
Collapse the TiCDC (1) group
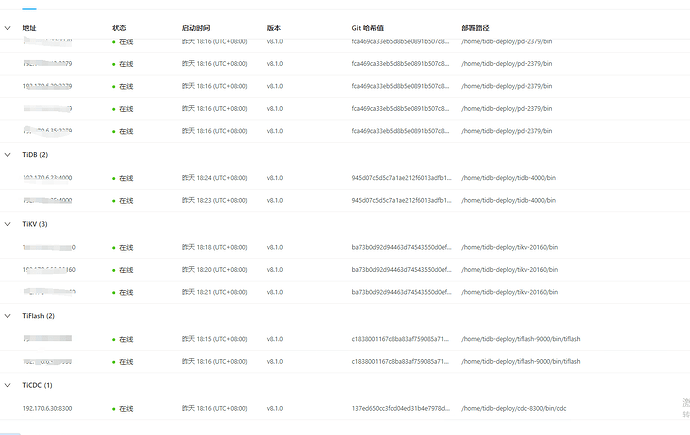point(8,385)
